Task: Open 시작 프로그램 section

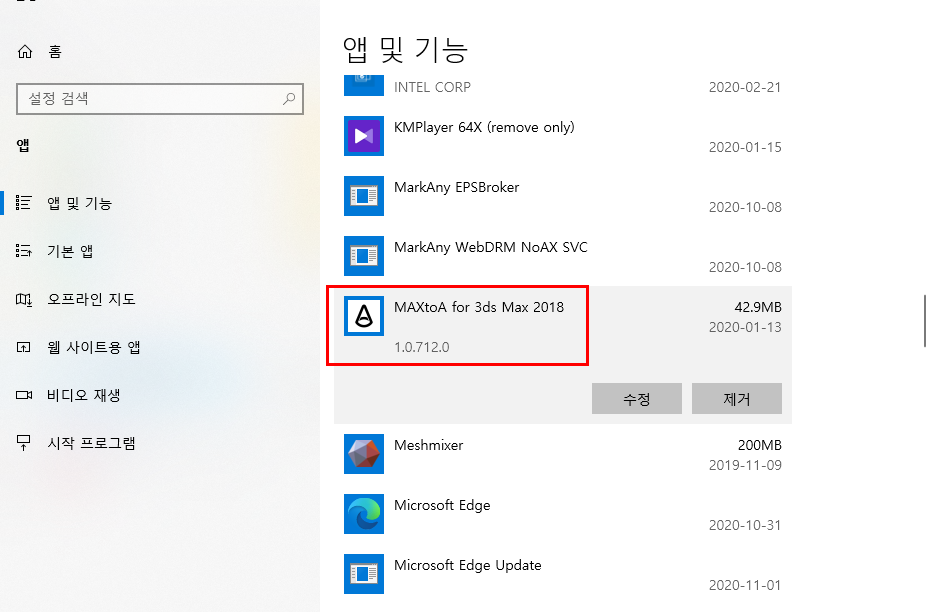Action: tap(92, 442)
